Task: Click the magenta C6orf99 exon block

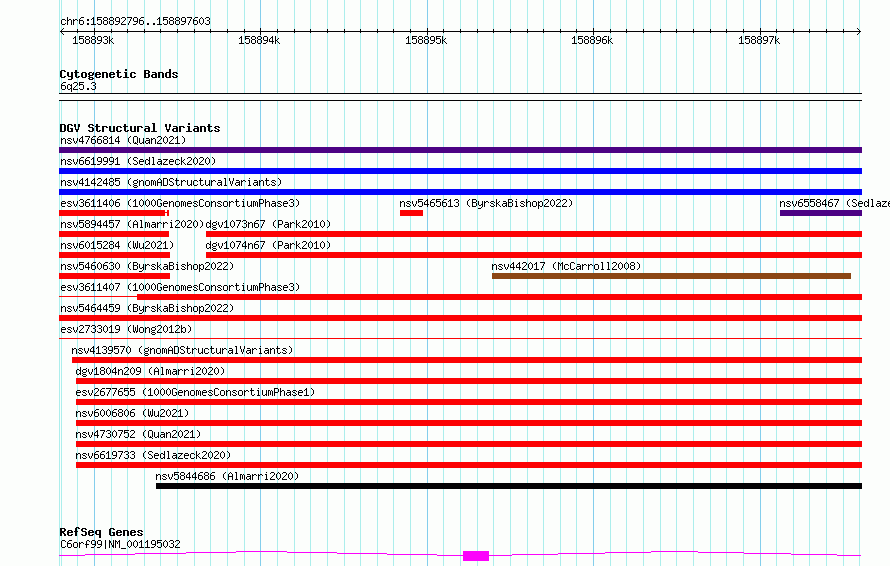Action: [476, 556]
